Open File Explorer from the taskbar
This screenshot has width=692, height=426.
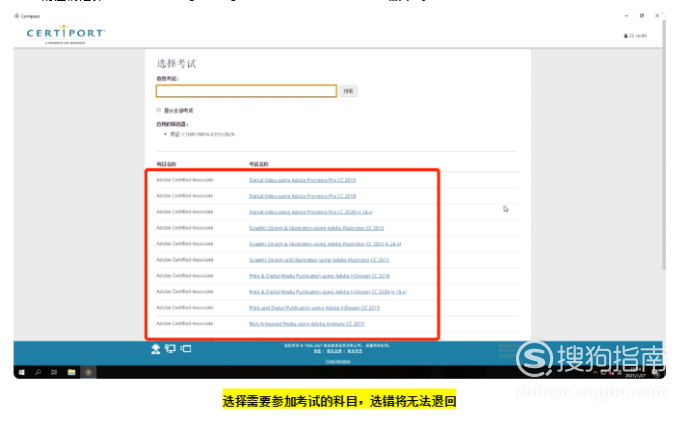71,373
